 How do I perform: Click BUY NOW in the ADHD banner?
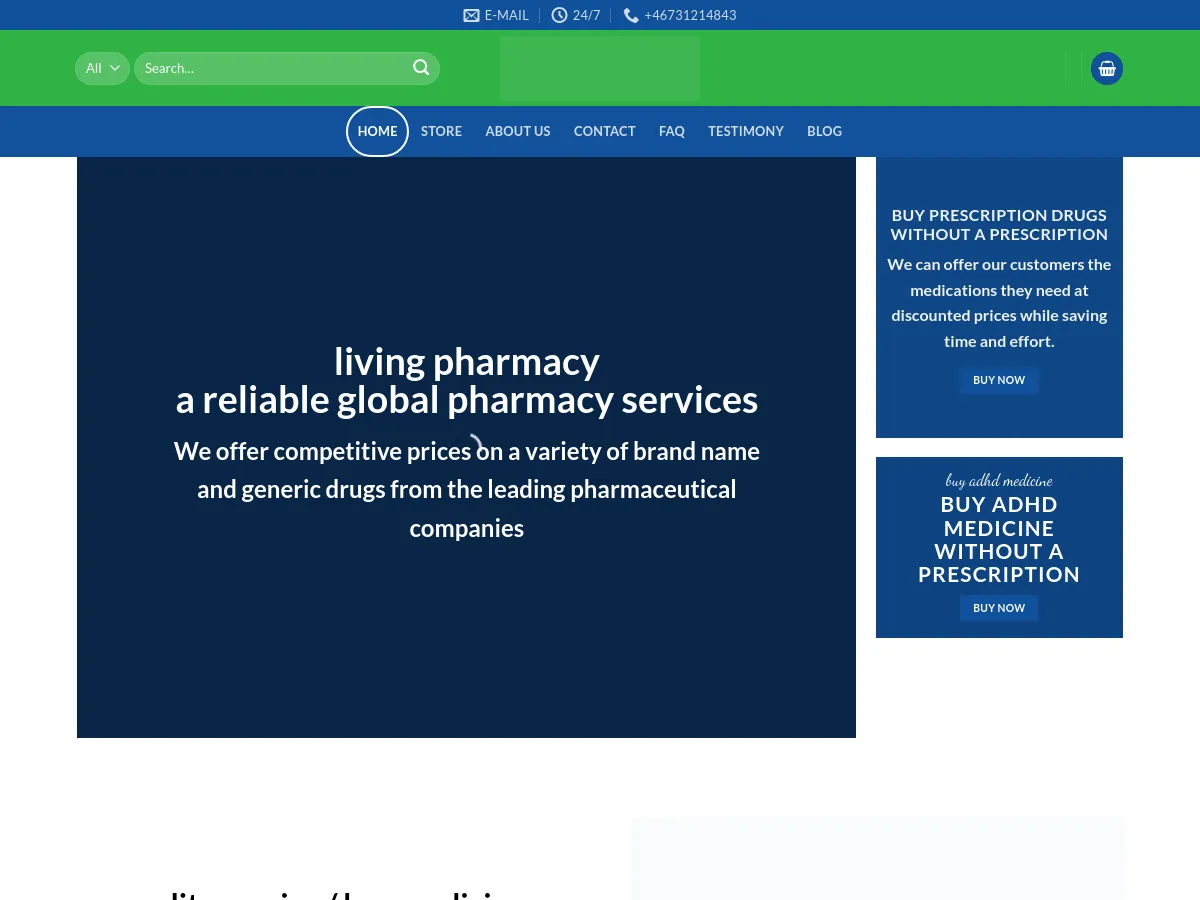(999, 608)
